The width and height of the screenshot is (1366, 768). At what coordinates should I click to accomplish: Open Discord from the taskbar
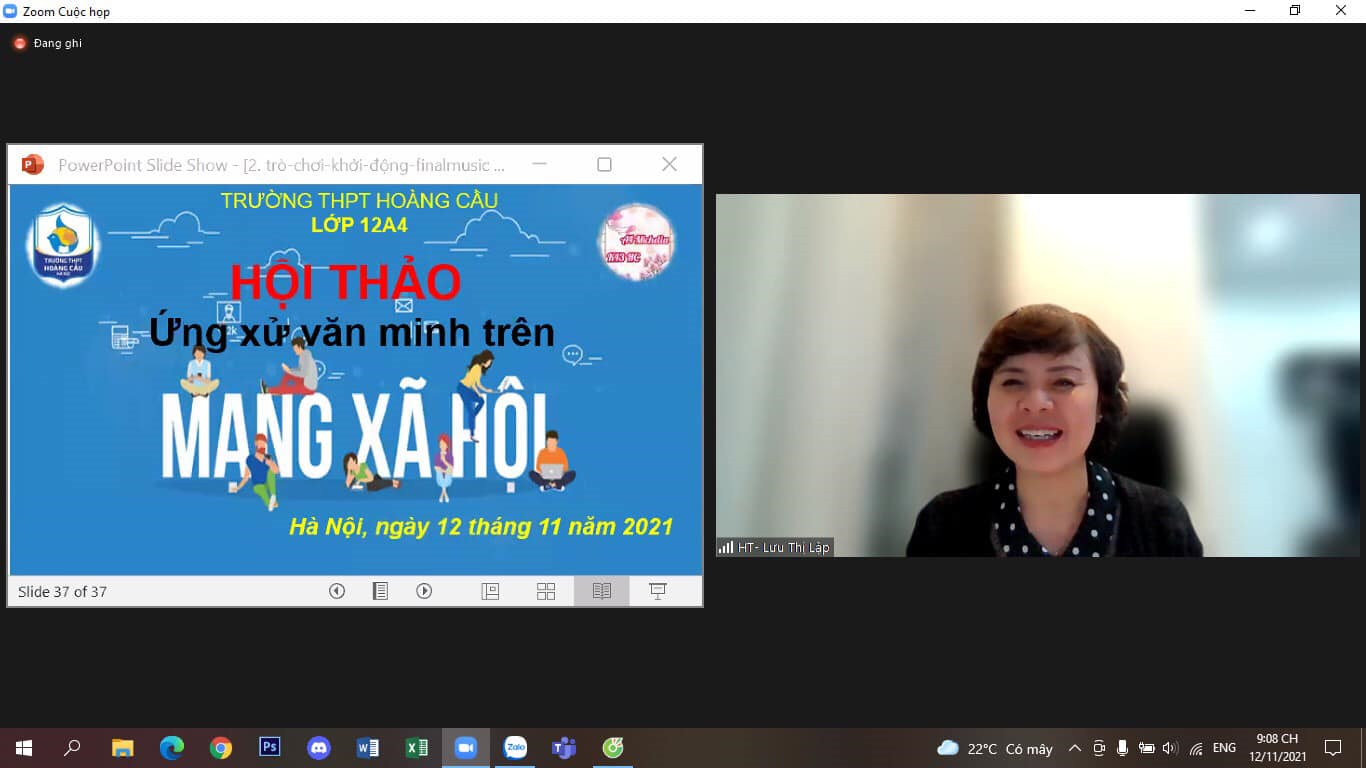pos(319,747)
